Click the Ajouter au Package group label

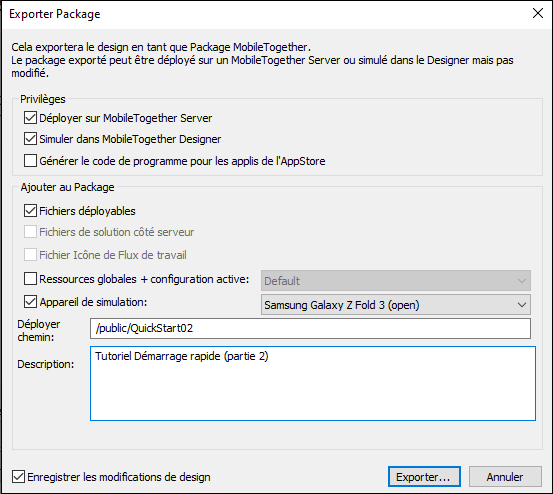coord(67,187)
